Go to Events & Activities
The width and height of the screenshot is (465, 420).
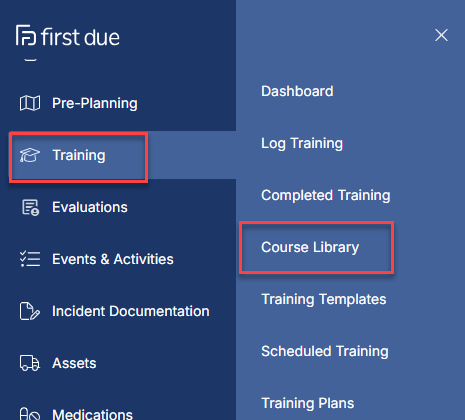click(x=113, y=259)
